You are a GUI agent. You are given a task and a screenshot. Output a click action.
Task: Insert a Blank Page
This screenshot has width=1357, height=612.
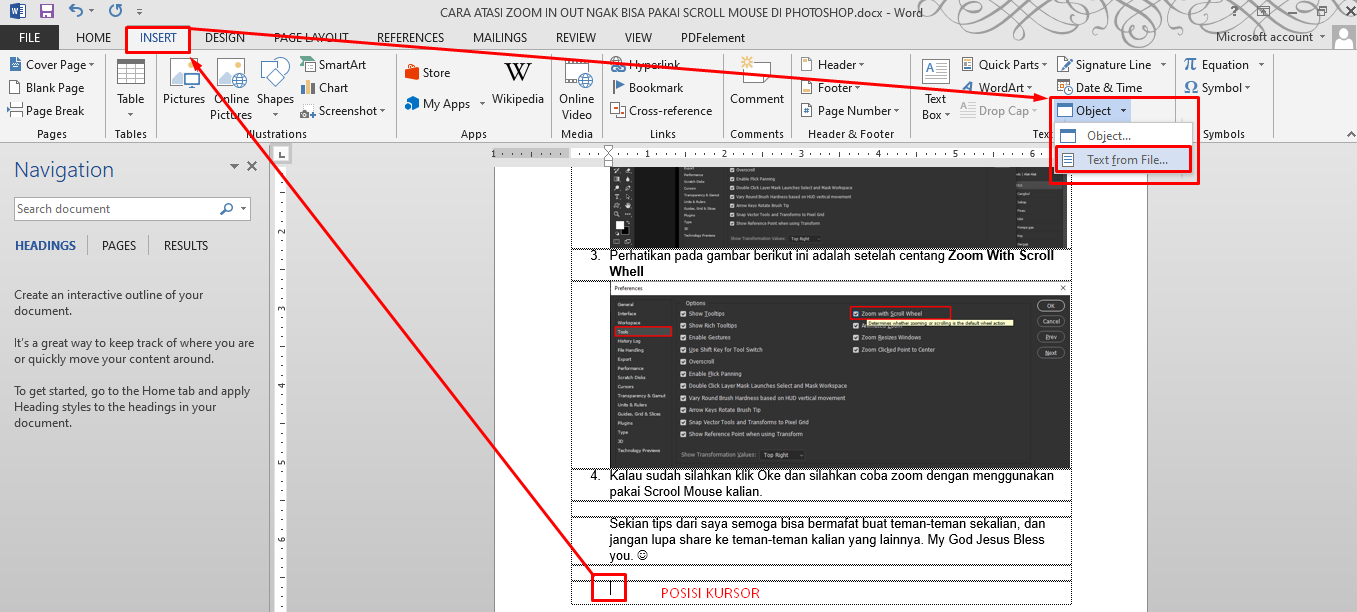47,88
